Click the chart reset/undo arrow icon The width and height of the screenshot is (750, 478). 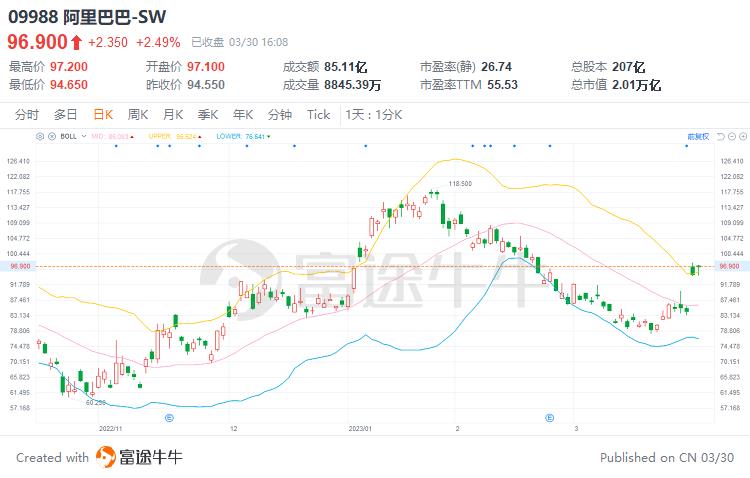point(721,137)
